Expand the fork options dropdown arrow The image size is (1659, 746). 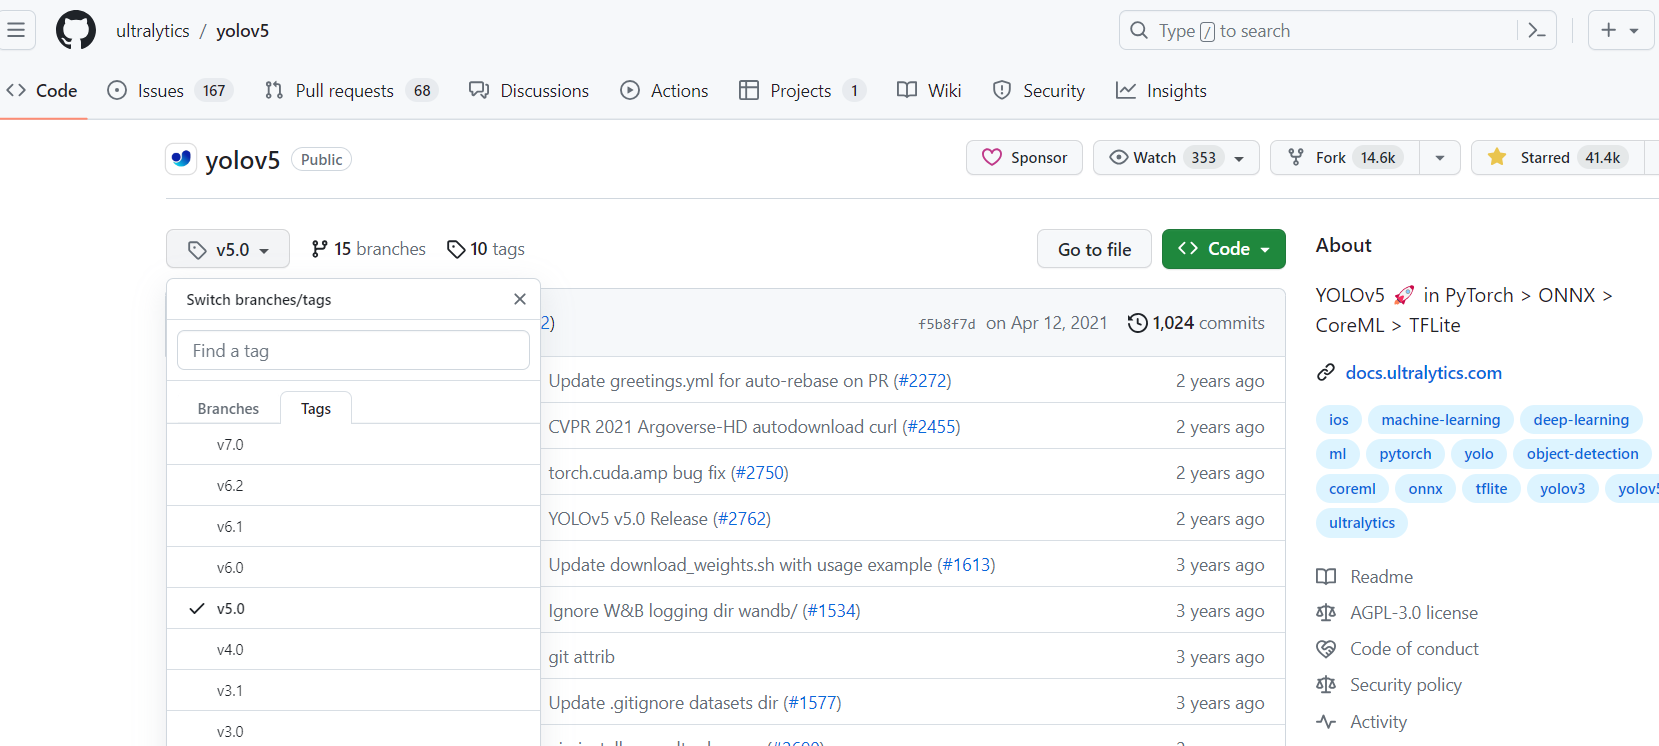pyautogui.click(x=1440, y=158)
